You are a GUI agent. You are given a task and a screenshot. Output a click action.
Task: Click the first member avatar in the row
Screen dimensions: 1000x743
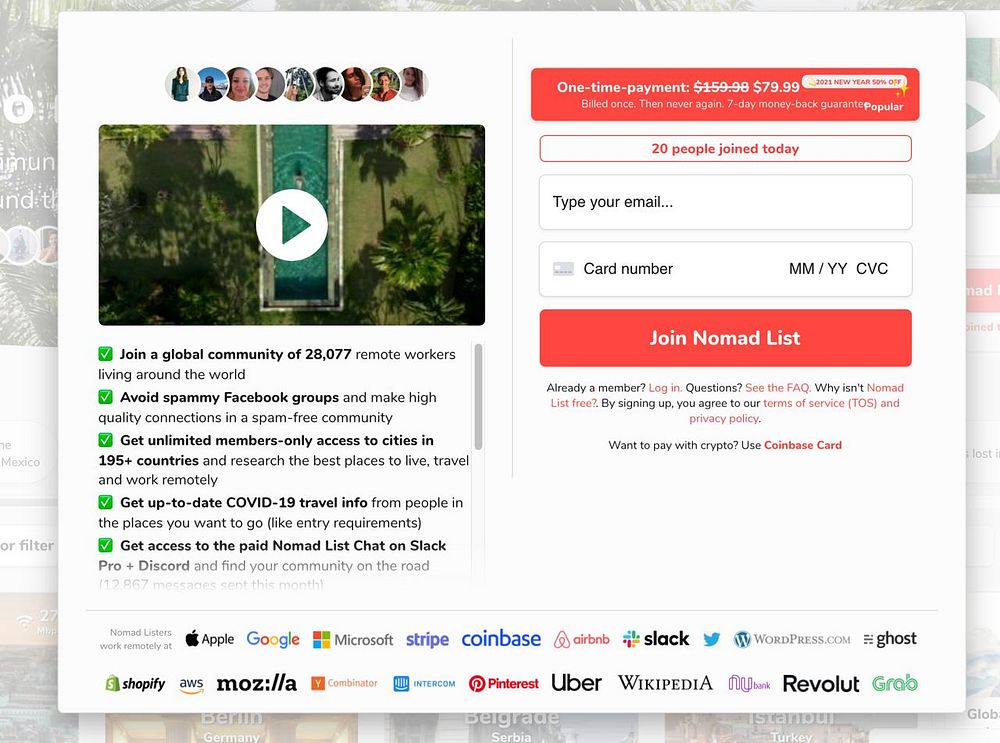(x=181, y=84)
